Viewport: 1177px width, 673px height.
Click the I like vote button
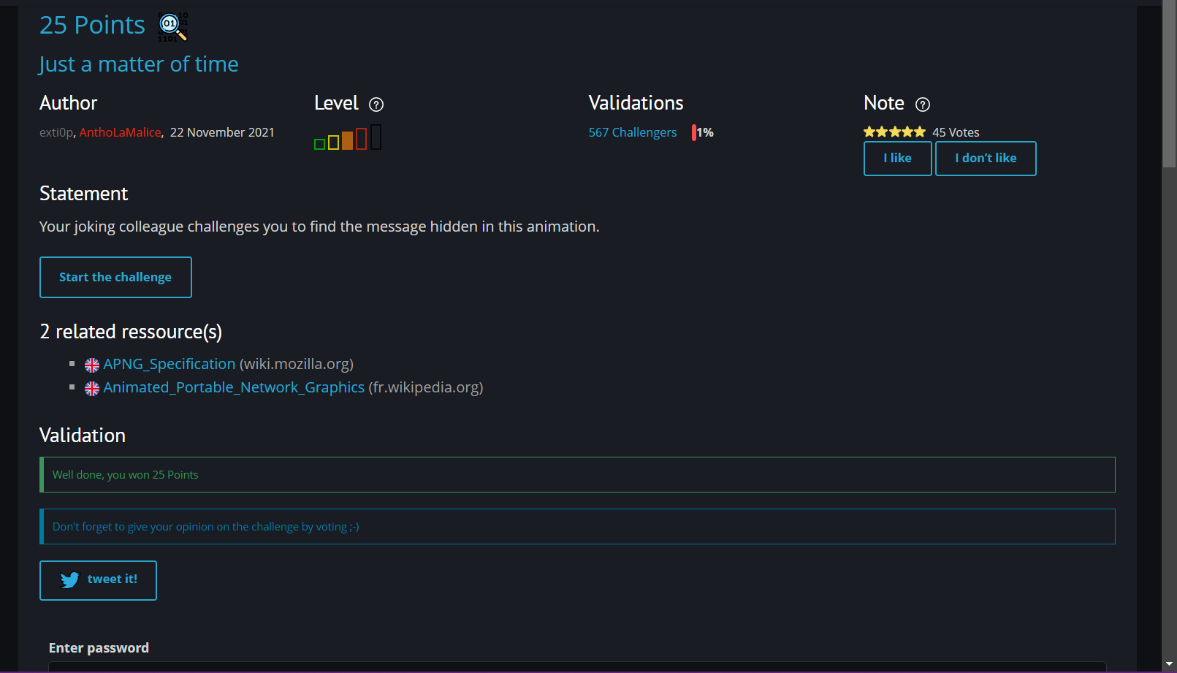coord(897,158)
